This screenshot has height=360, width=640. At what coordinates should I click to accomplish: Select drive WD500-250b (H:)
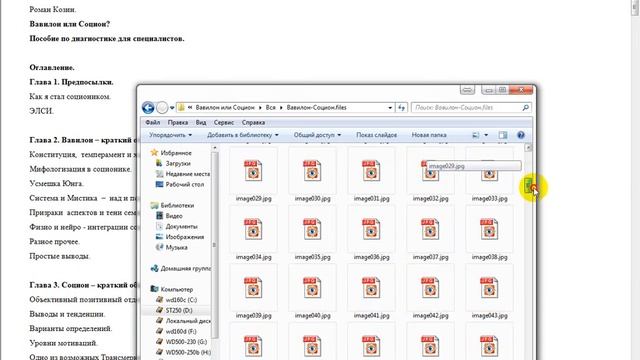183,353
